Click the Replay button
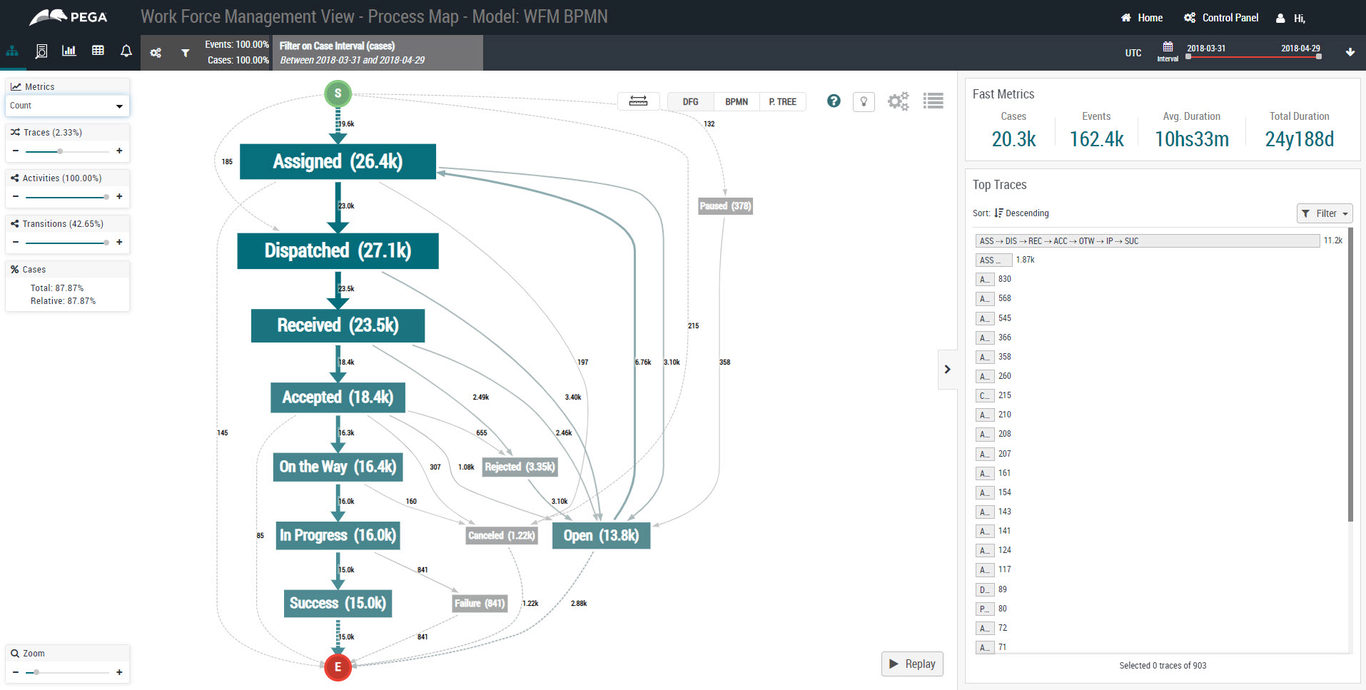The width and height of the screenshot is (1366, 690). tap(911, 663)
